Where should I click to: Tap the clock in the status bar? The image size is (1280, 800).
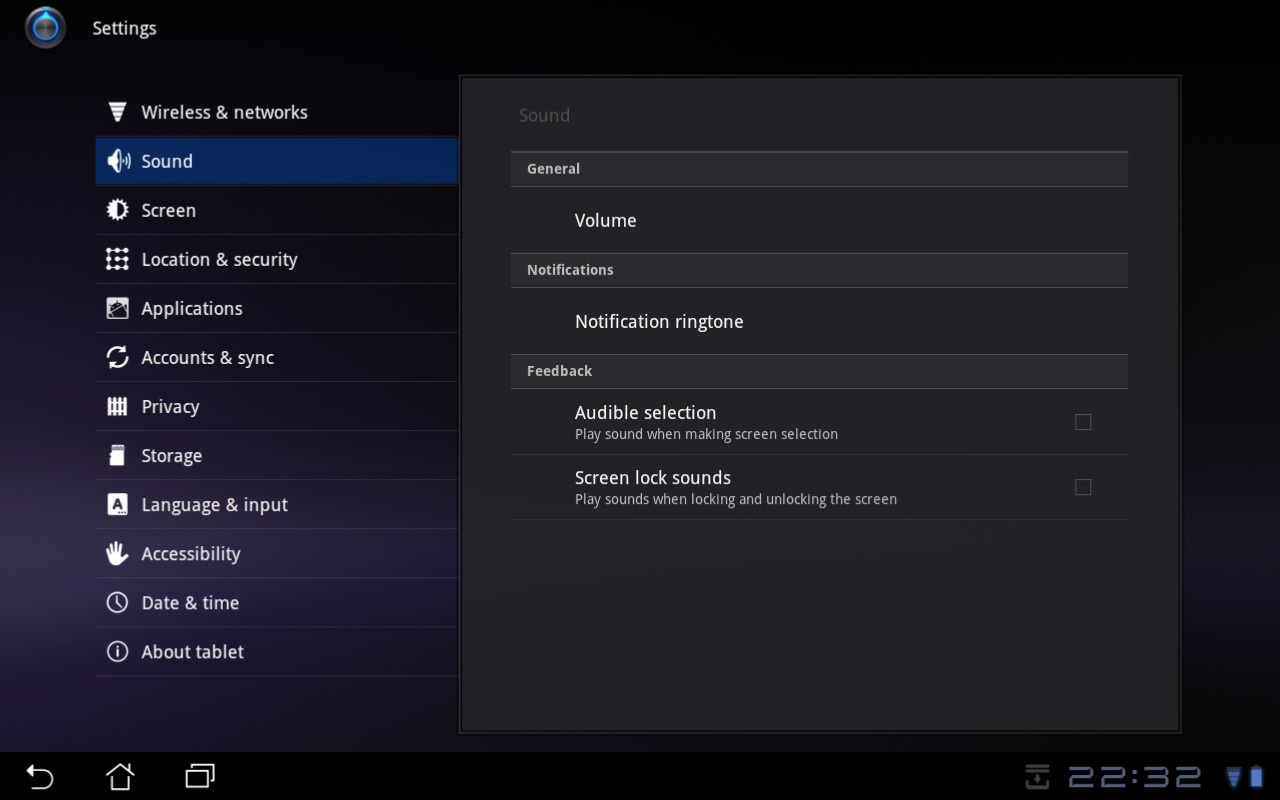point(1134,776)
